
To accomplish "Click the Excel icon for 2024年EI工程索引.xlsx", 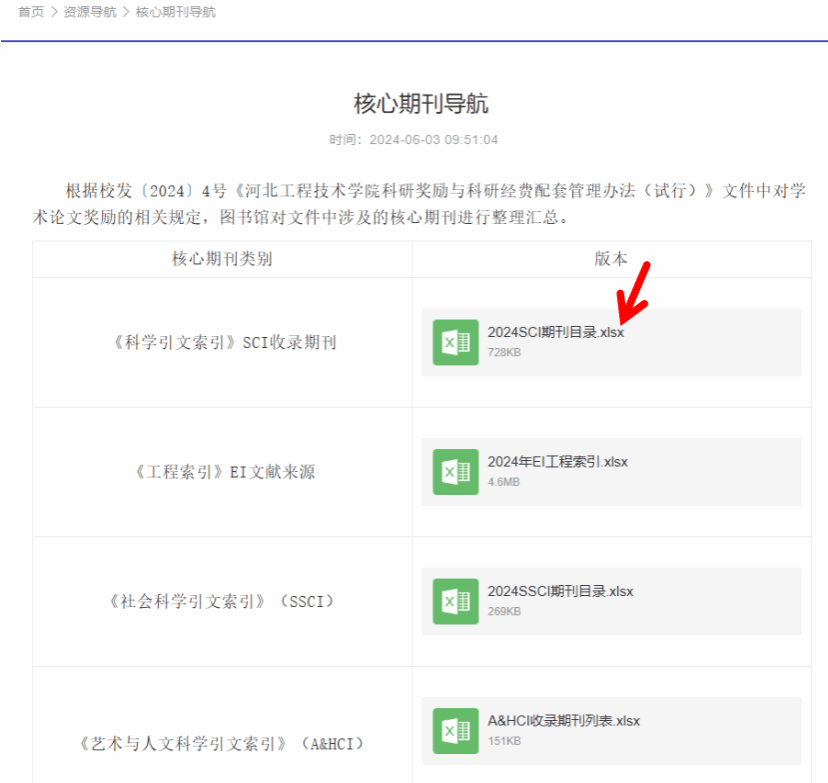I will [456, 472].
